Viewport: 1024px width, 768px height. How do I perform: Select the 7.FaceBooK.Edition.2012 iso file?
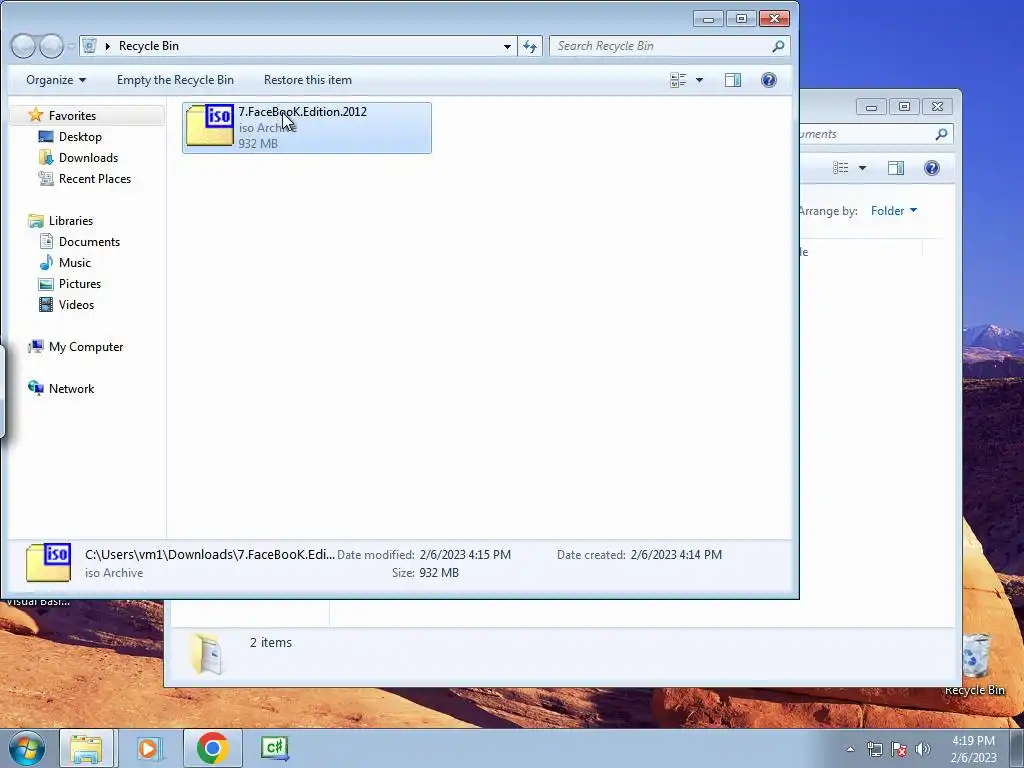click(306, 127)
